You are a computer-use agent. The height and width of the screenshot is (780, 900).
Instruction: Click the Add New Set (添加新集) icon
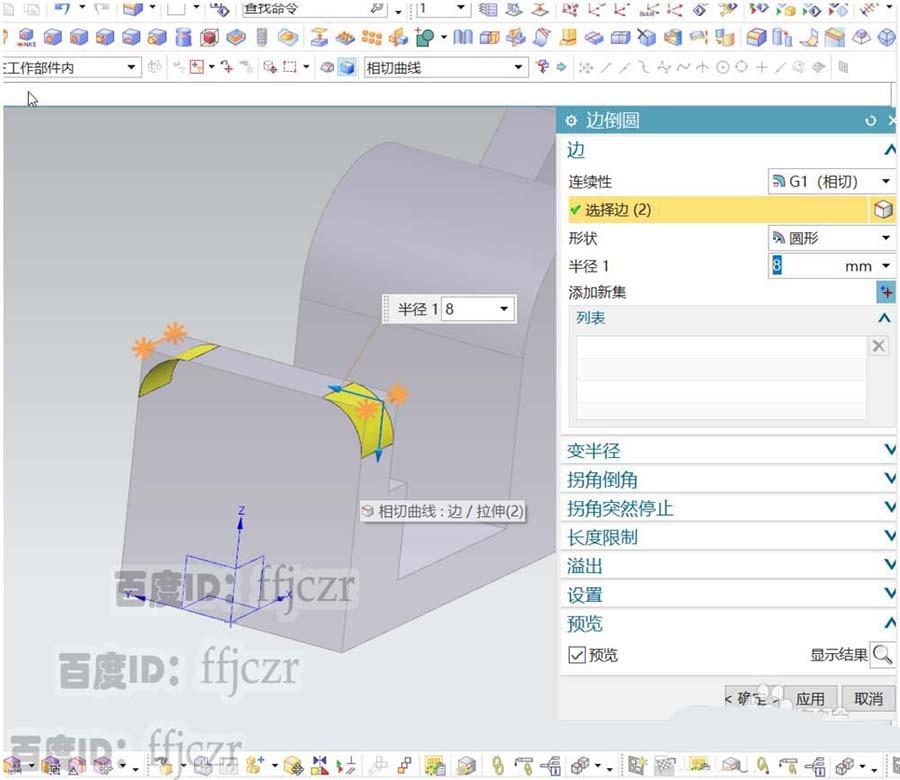coord(886,292)
